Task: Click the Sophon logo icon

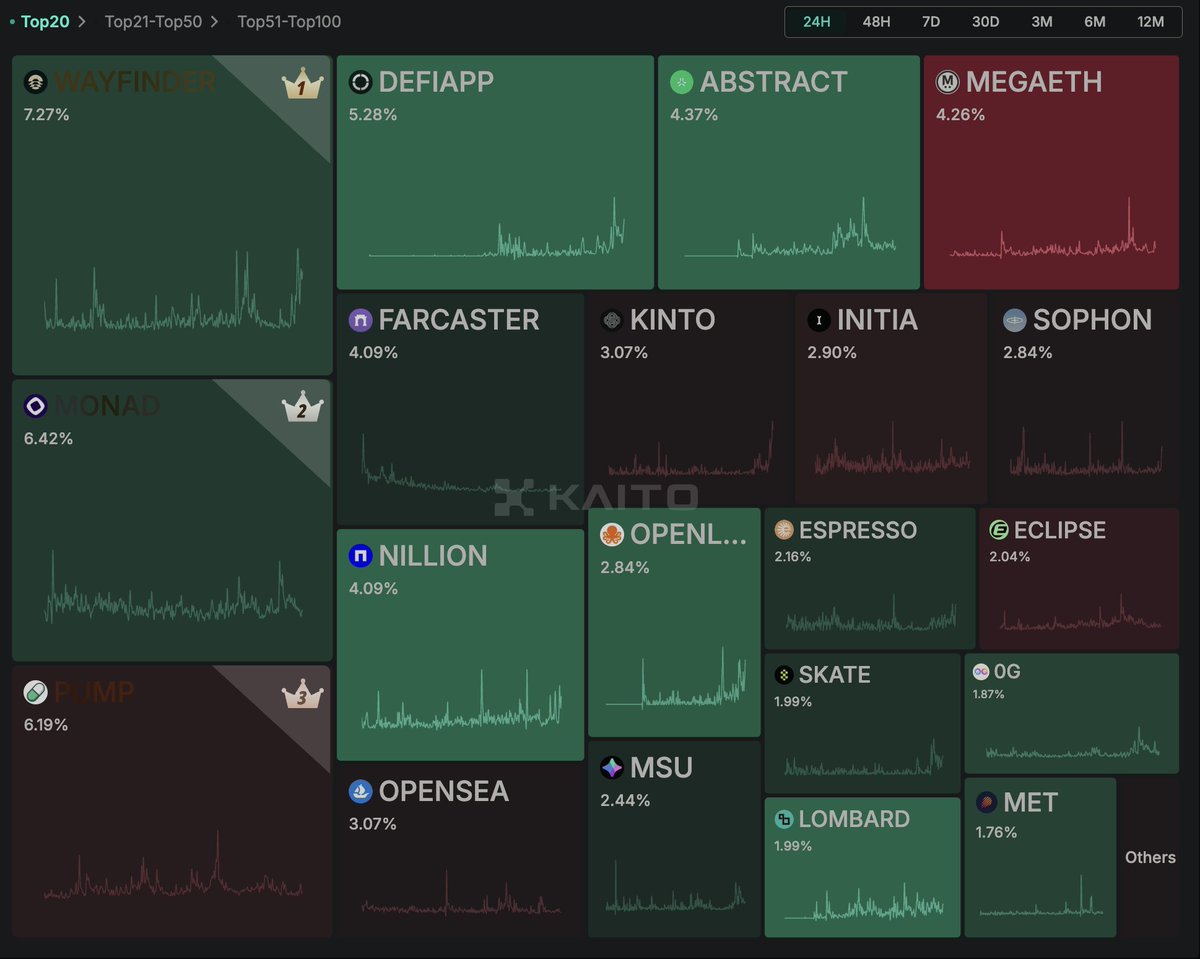Action: coord(1015,320)
